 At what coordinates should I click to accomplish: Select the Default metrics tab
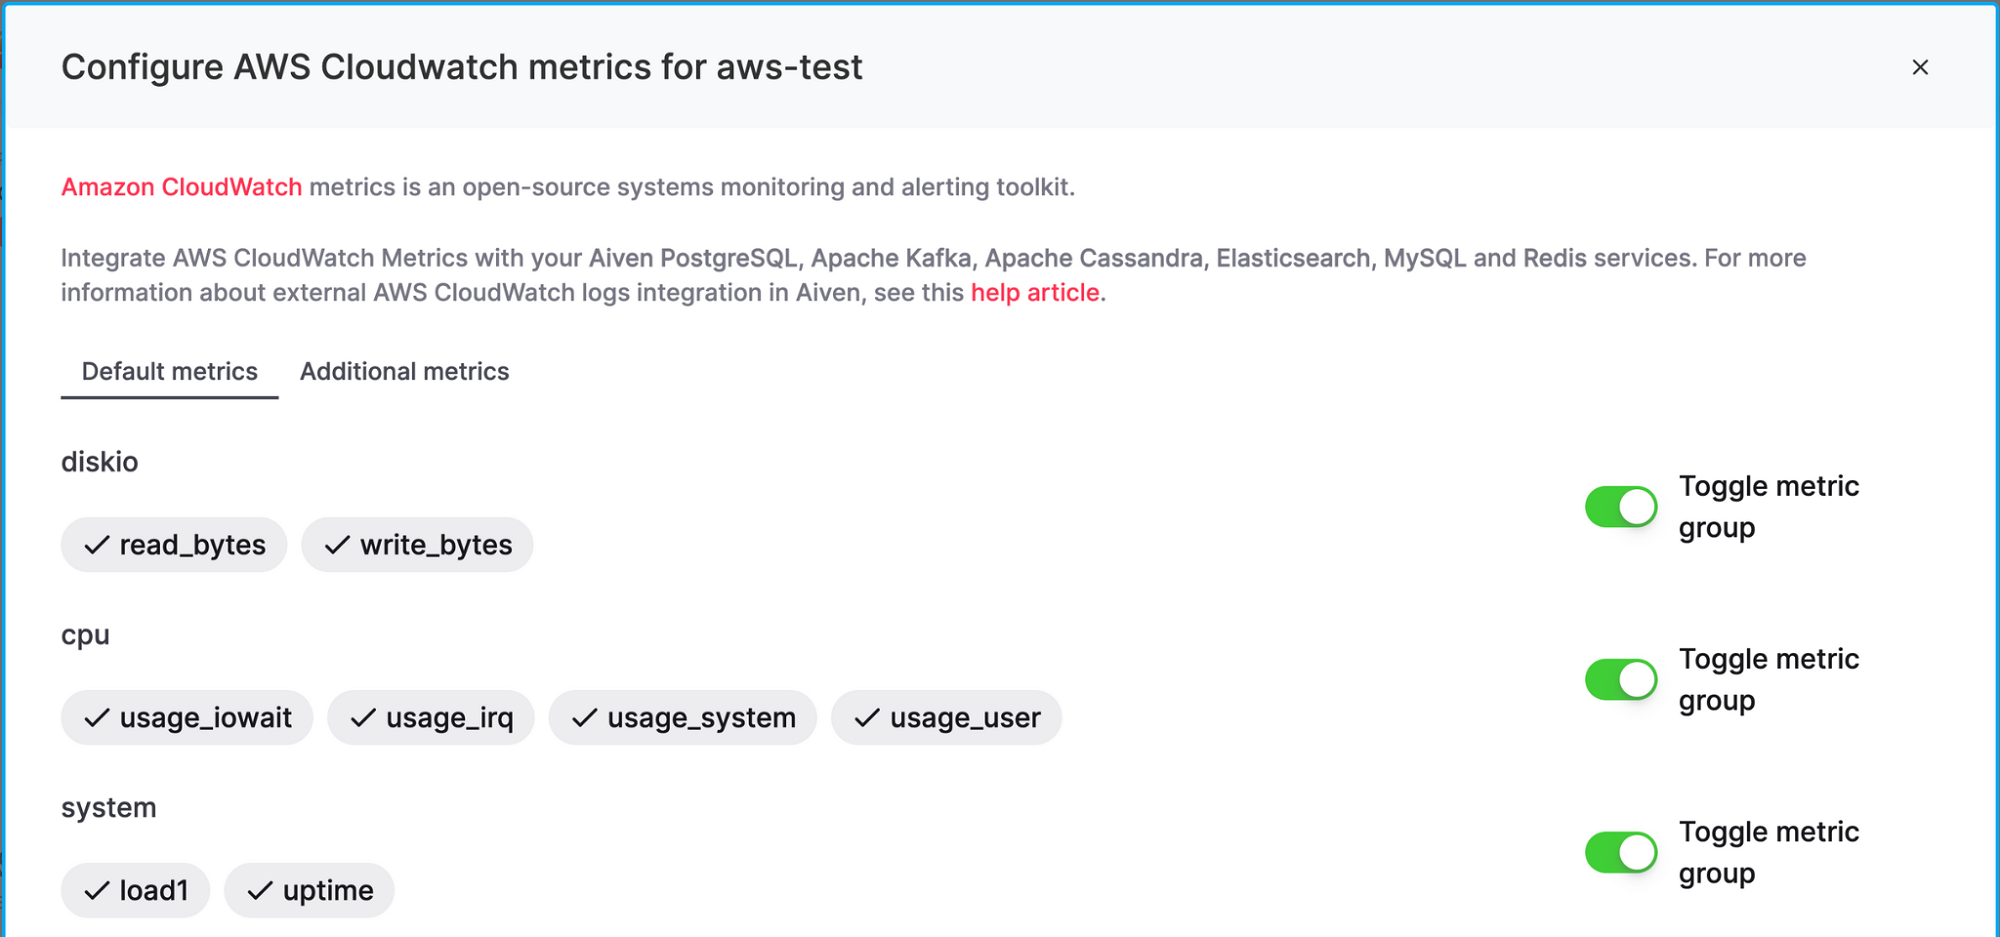[169, 371]
